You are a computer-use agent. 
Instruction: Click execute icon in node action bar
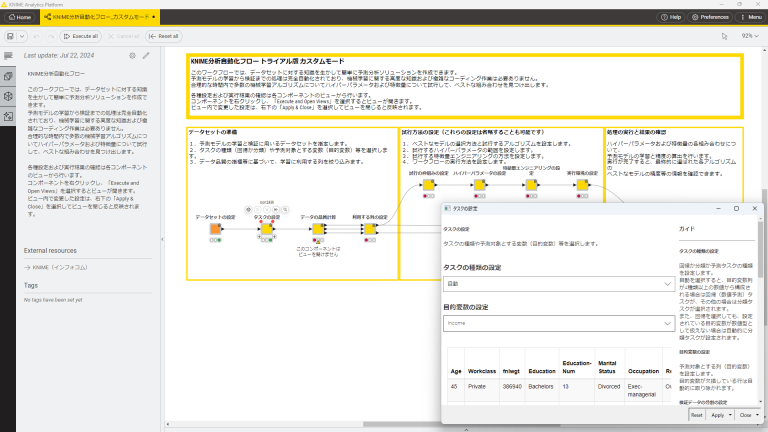point(258,210)
